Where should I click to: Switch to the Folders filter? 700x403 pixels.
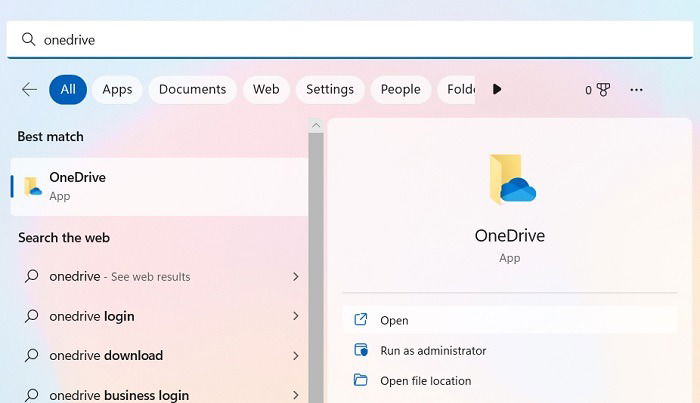456,89
